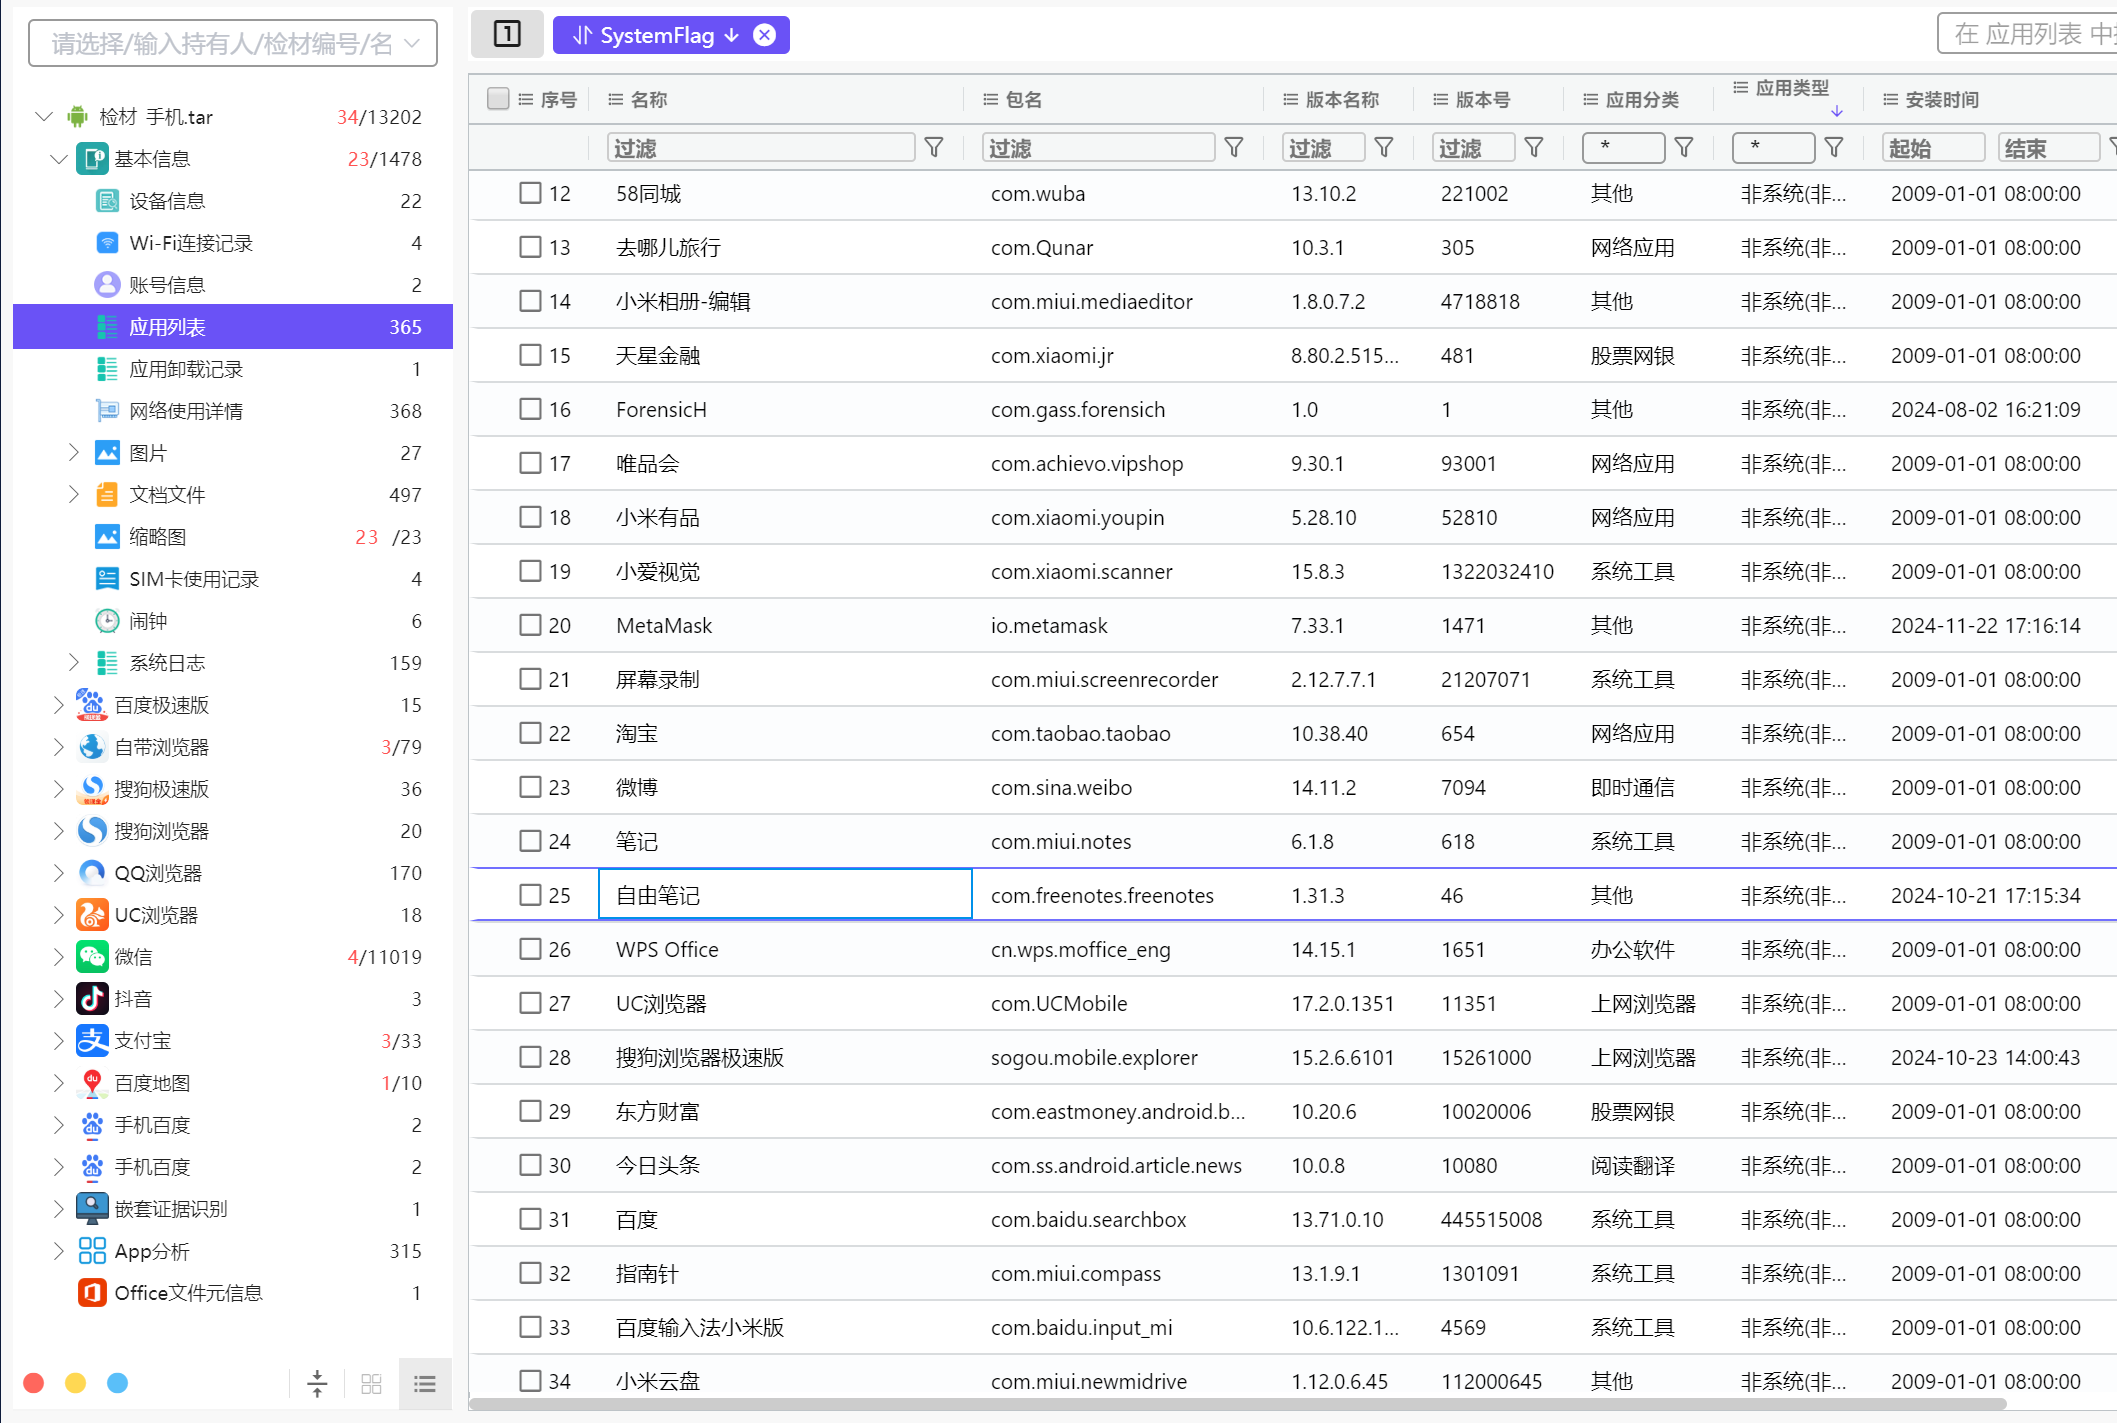
Task: Click the funnel icon for 版本名称 filter
Action: tap(1384, 148)
